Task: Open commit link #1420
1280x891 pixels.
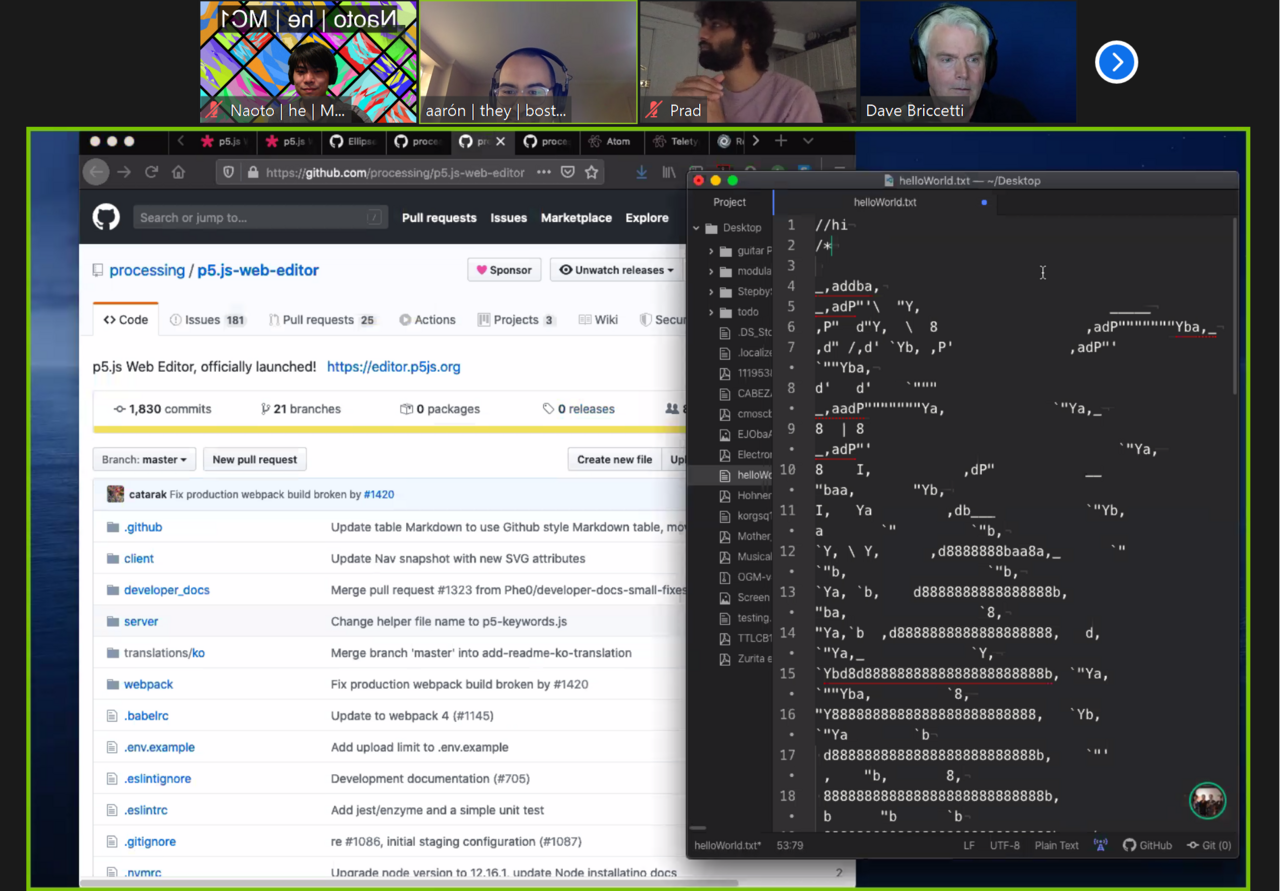Action: (x=379, y=494)
